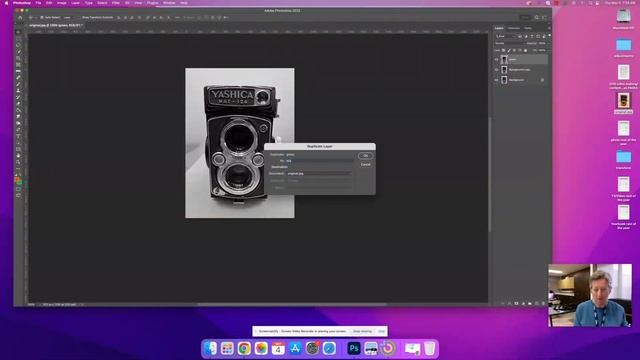
Task: Select the Move tool in the toolbar
Action: (x=18, y=32)
